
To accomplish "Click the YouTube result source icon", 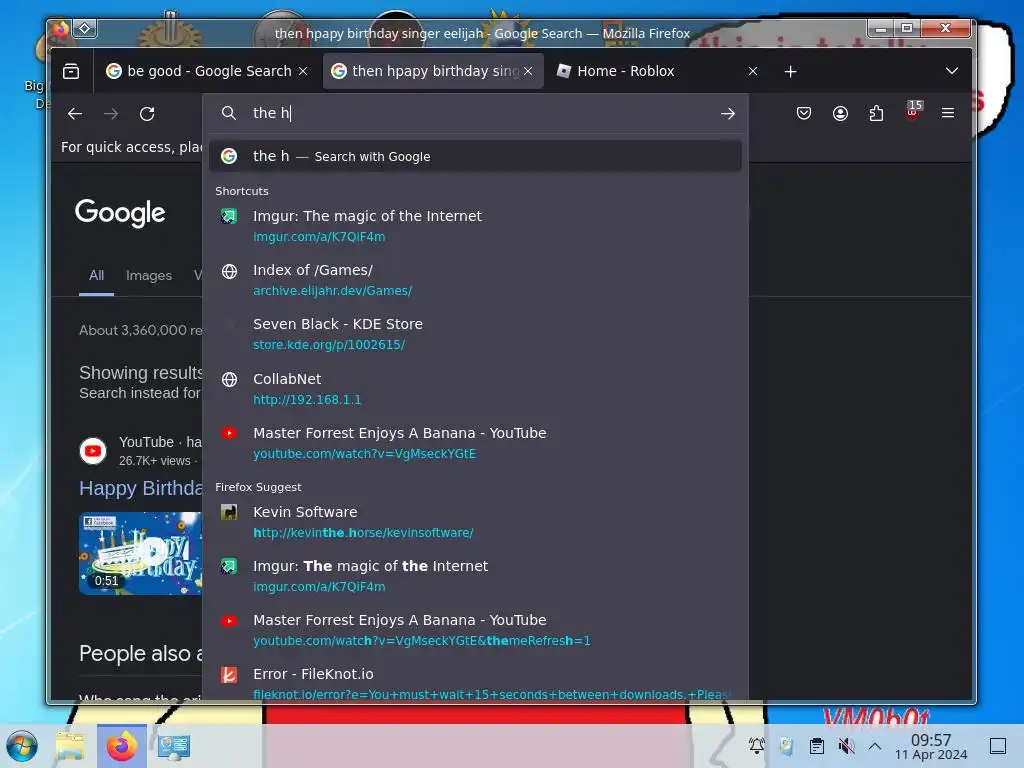I will pyautogui.click(x=93, y=451).
